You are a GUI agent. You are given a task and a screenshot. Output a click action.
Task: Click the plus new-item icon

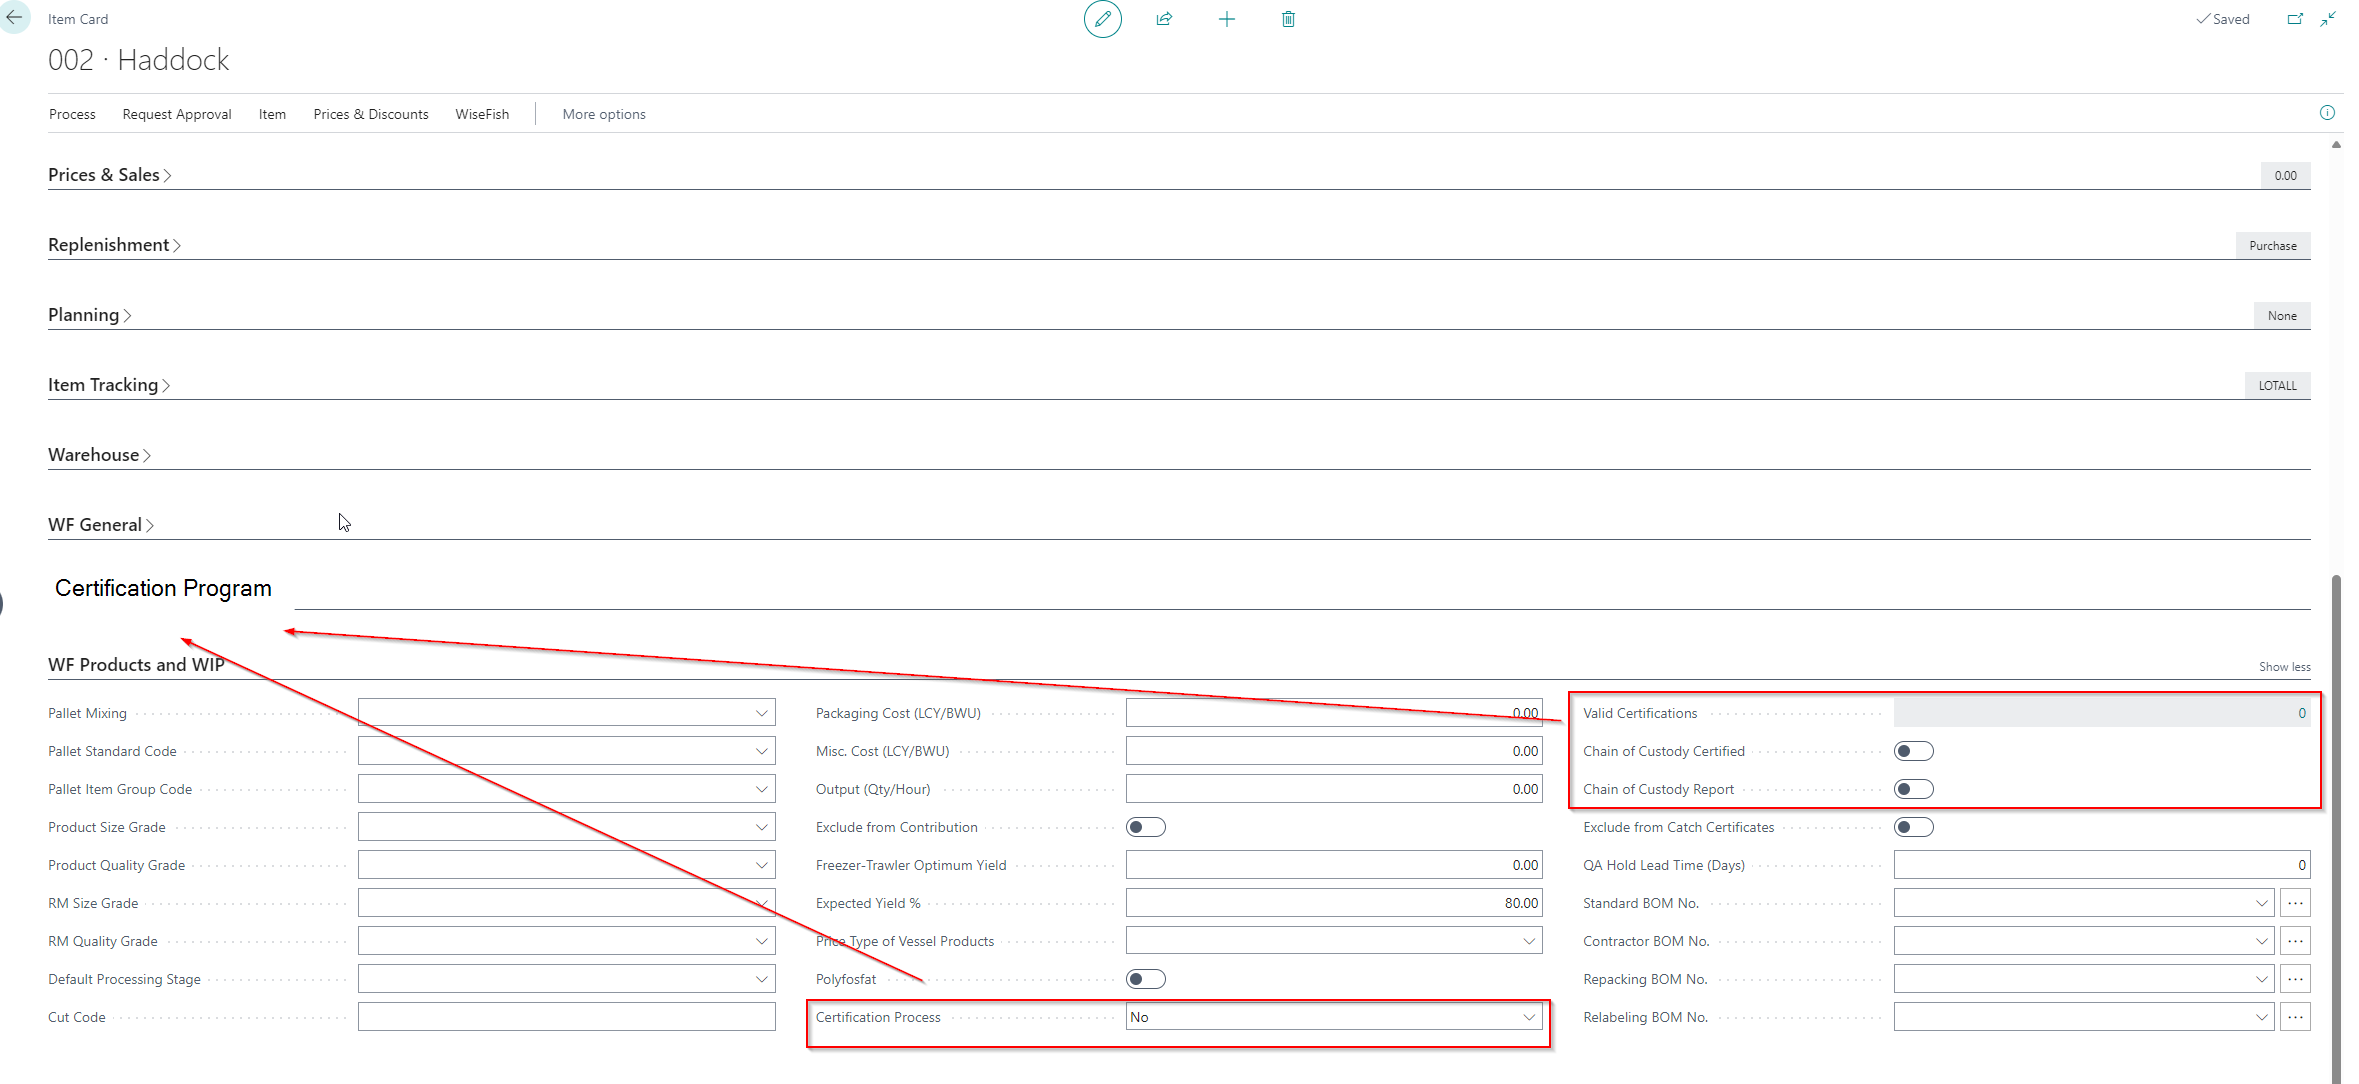pyautogui.click(x=1226, y=19)
